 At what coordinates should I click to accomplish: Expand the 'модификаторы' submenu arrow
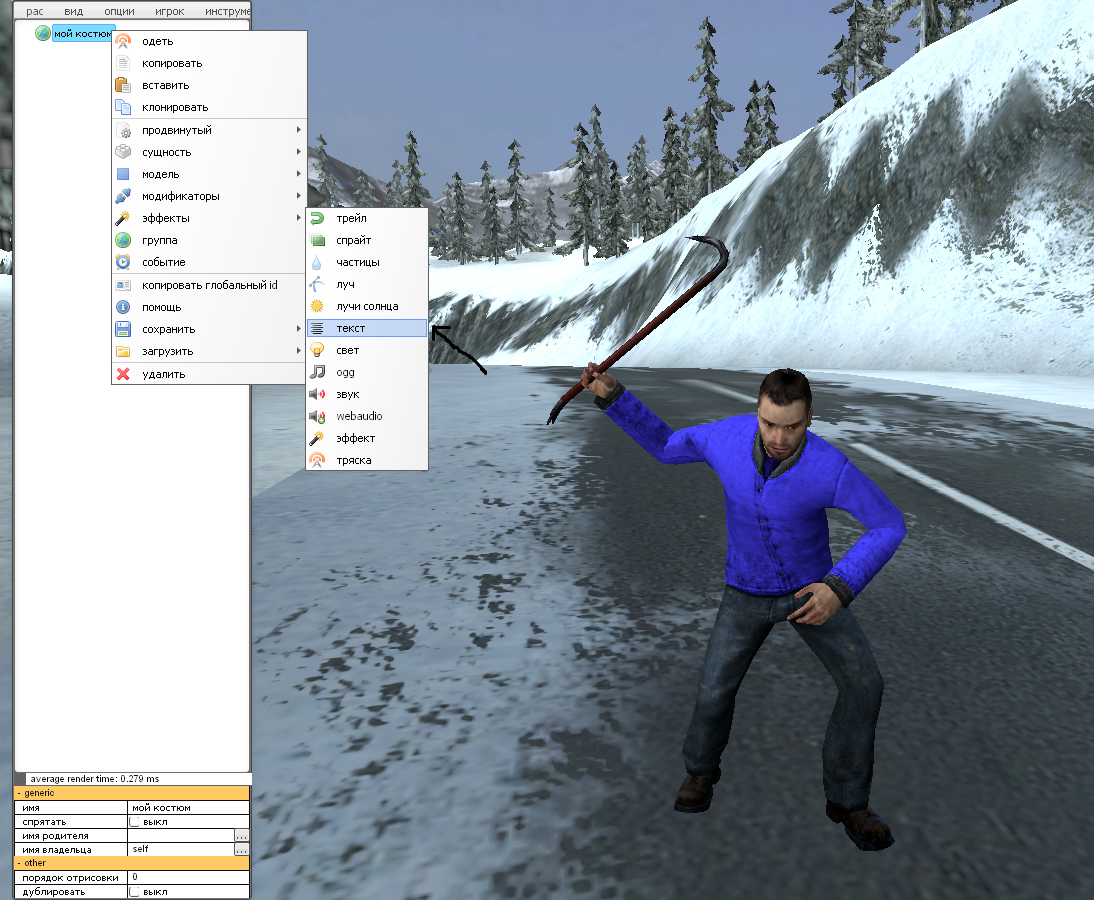[x=299, y=196]
